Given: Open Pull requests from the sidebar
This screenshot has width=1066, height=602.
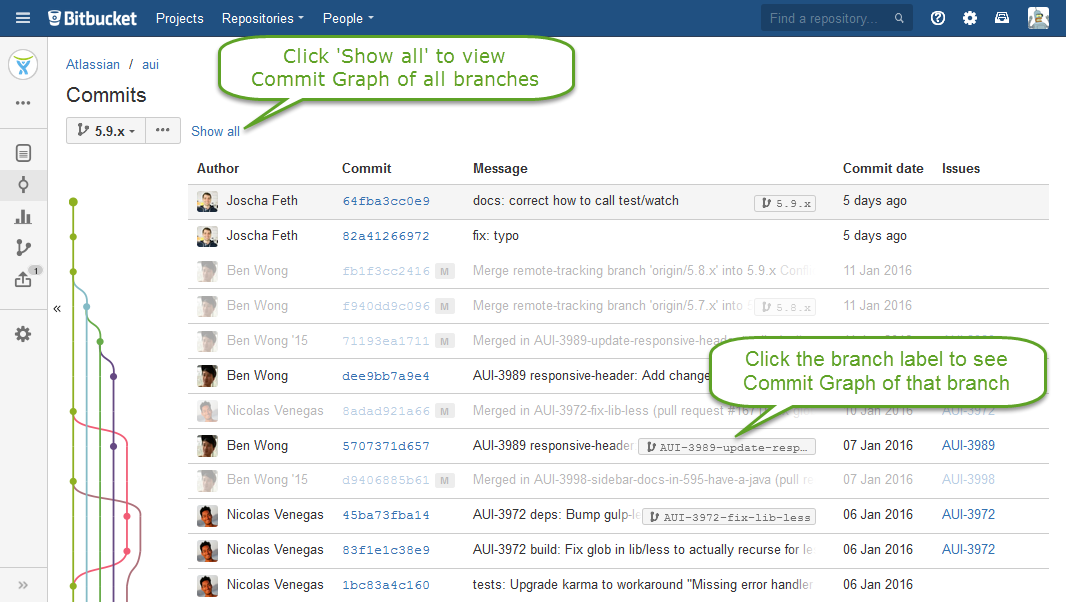Looking at the screenshot, I should 23,279.
